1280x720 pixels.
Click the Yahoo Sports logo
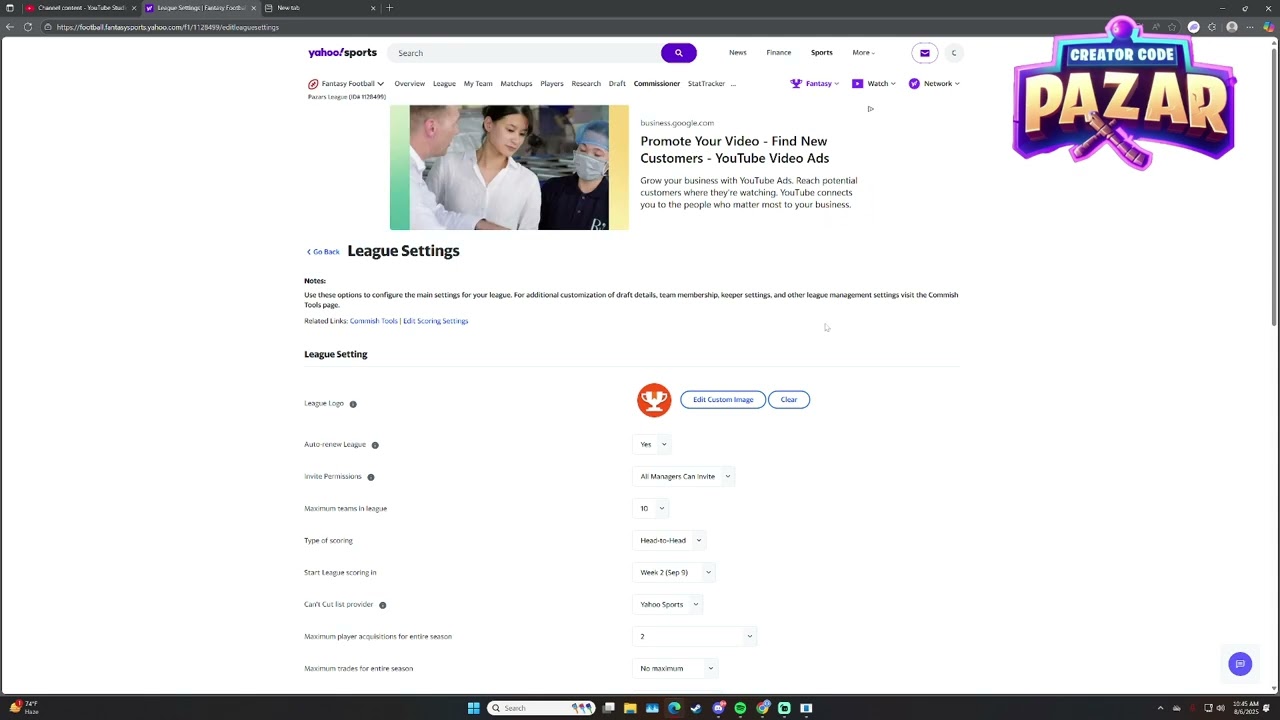342,53
